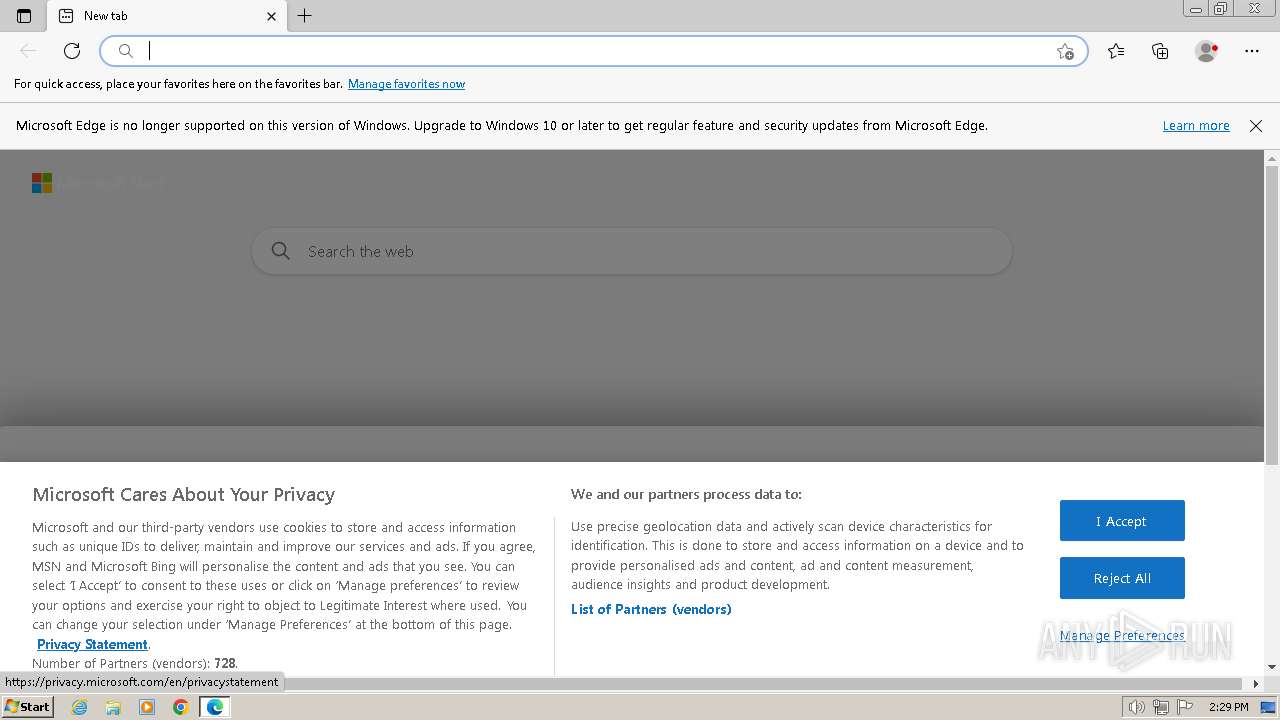
Task: Click the Microsoft logo on page
Action: click(x=42, y=183)
